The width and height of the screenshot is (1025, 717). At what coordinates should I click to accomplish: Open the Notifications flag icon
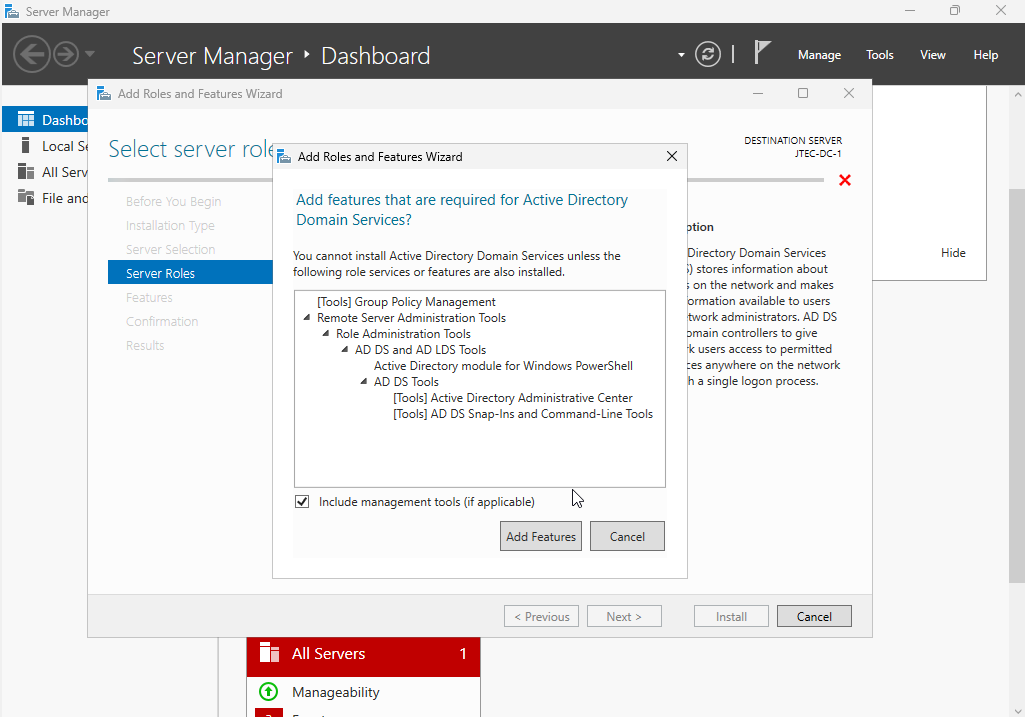tap(762, 52)
